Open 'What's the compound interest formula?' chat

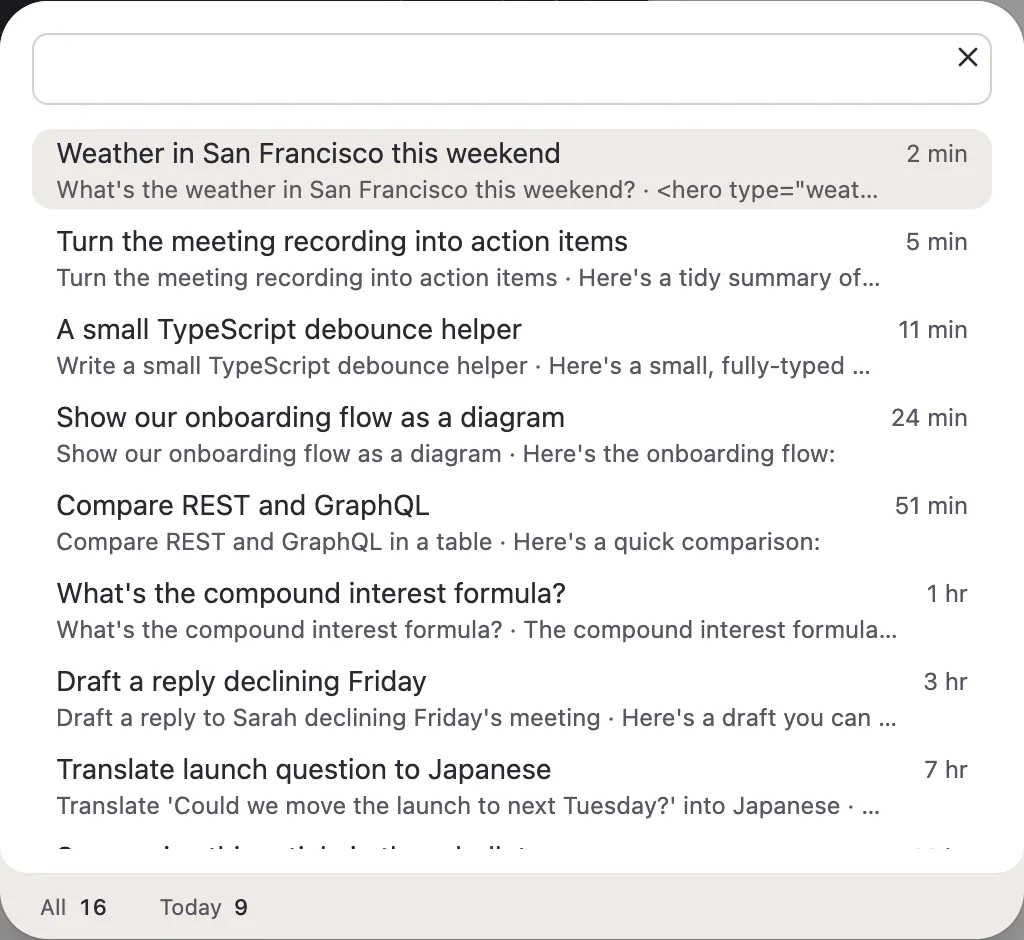tap(511, 610)
